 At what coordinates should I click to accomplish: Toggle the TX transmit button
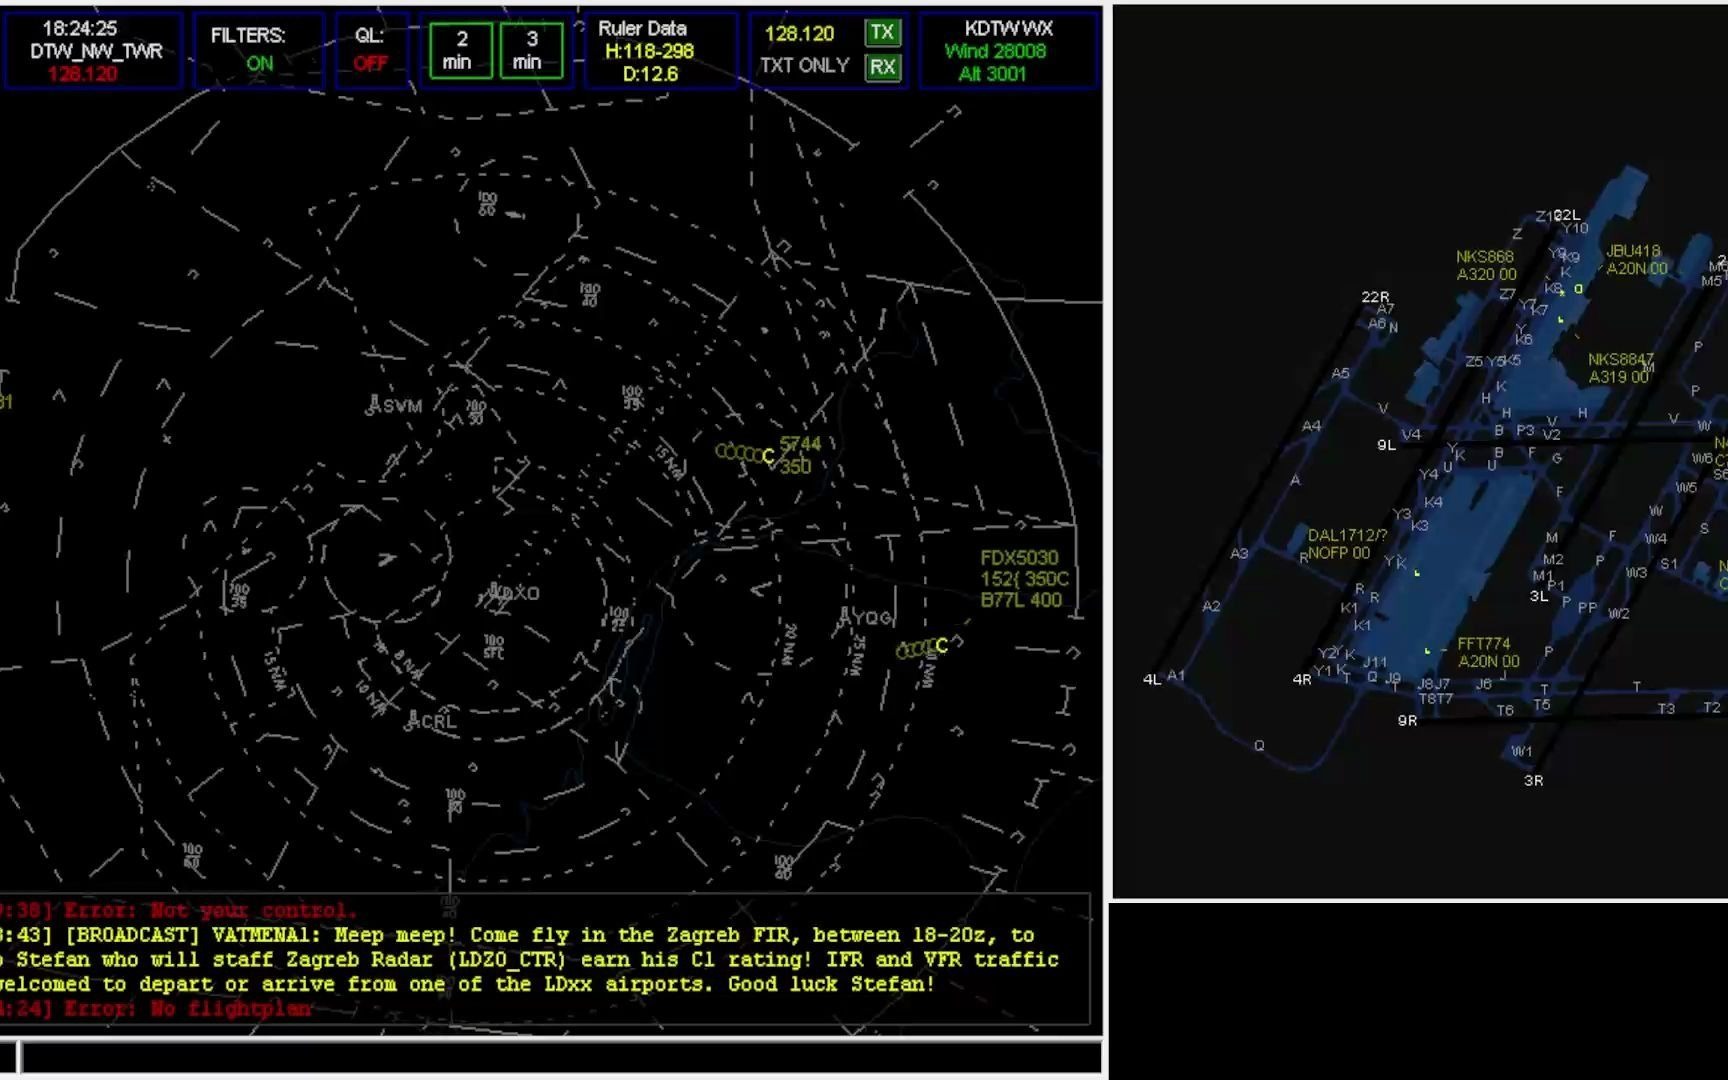(882, 33)
